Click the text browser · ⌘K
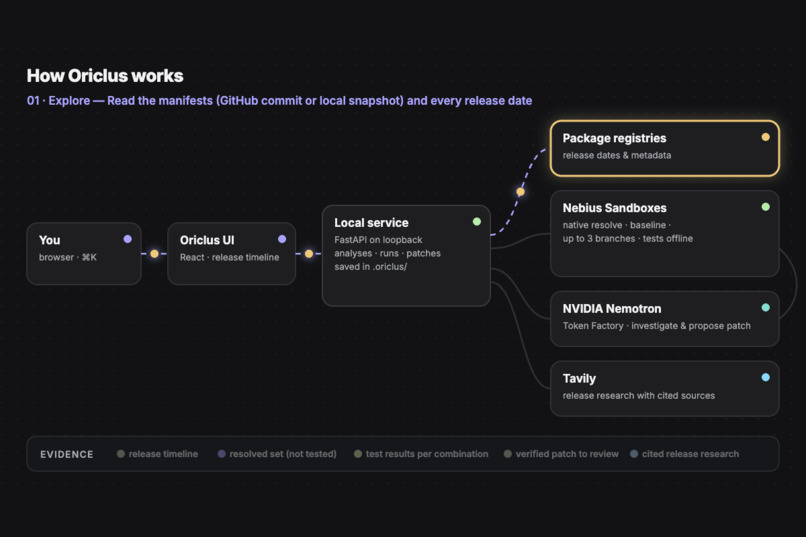806x537 pixels. (x=68, y=257)
